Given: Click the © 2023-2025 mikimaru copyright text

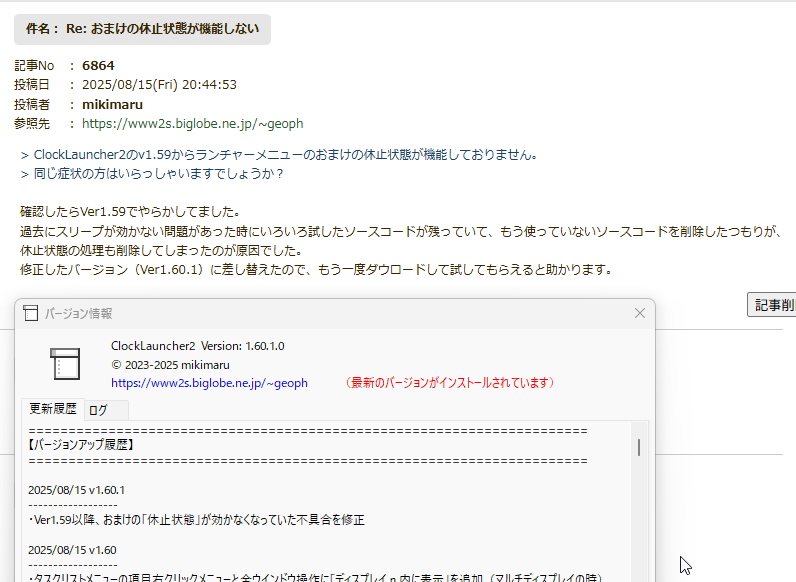Looking at the screenshot, I should 170,365.
